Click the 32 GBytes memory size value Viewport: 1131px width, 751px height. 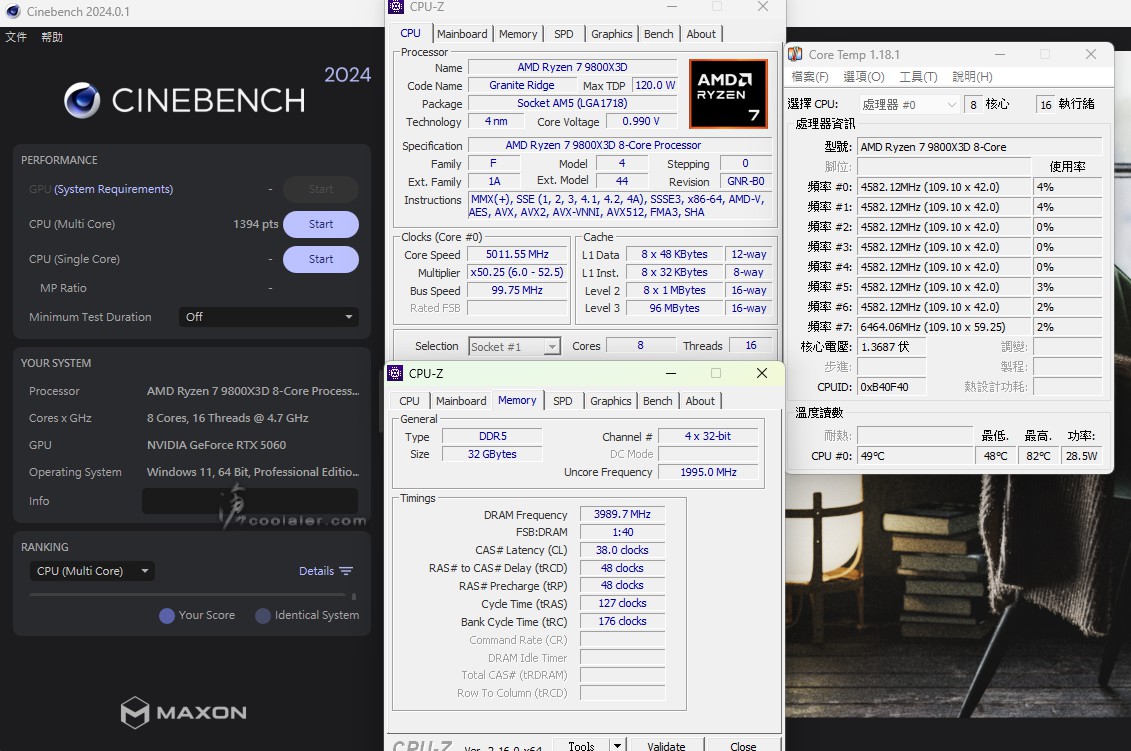[492, 454]
